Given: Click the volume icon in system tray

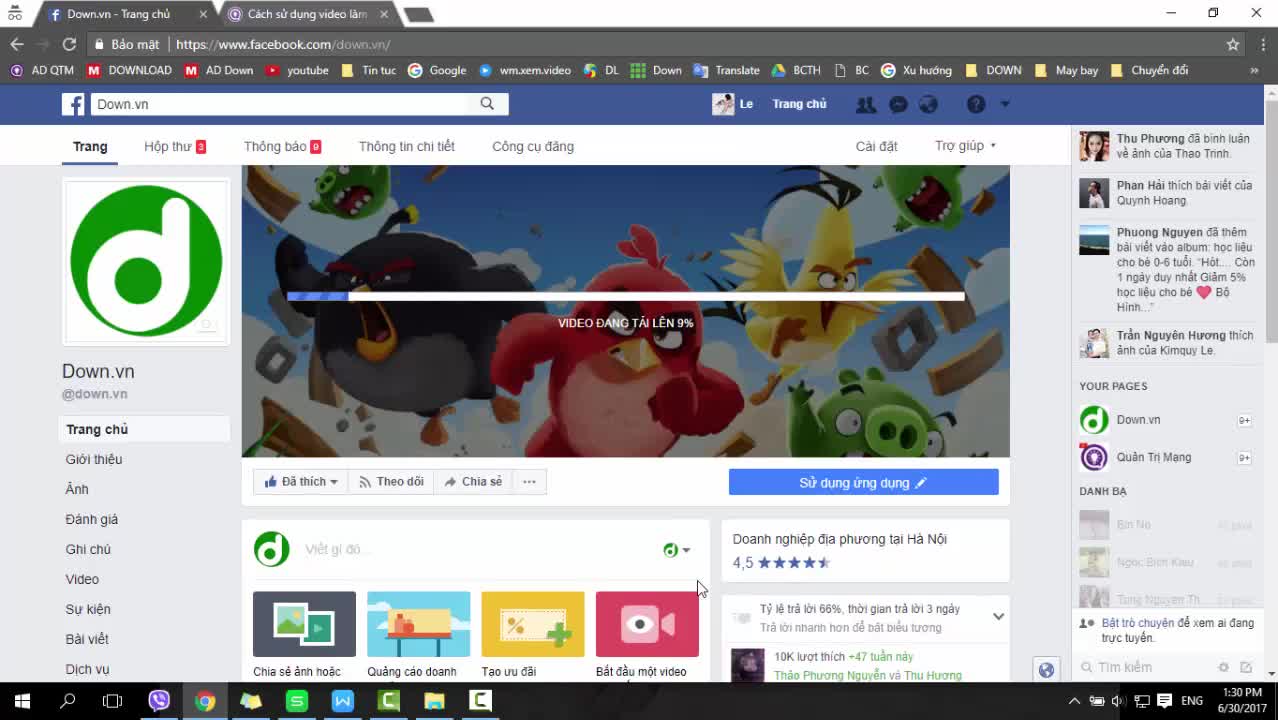Looking at the screenshot, I should [x=1118, y=701].
